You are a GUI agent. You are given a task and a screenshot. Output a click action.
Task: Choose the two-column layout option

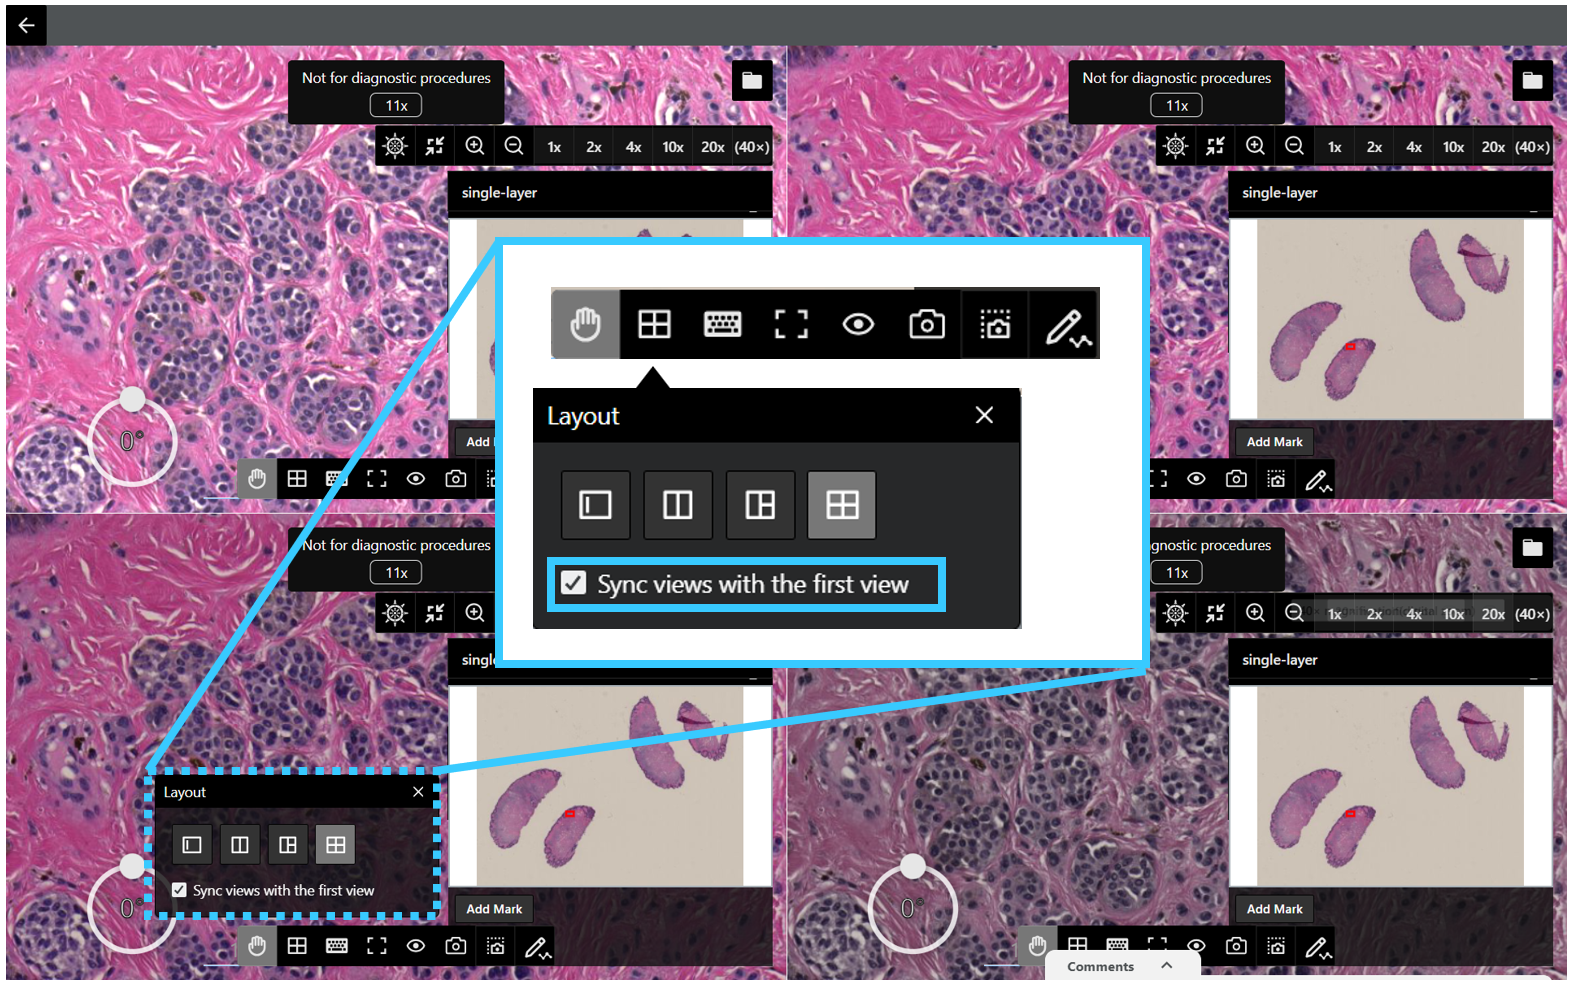(240, 845)
